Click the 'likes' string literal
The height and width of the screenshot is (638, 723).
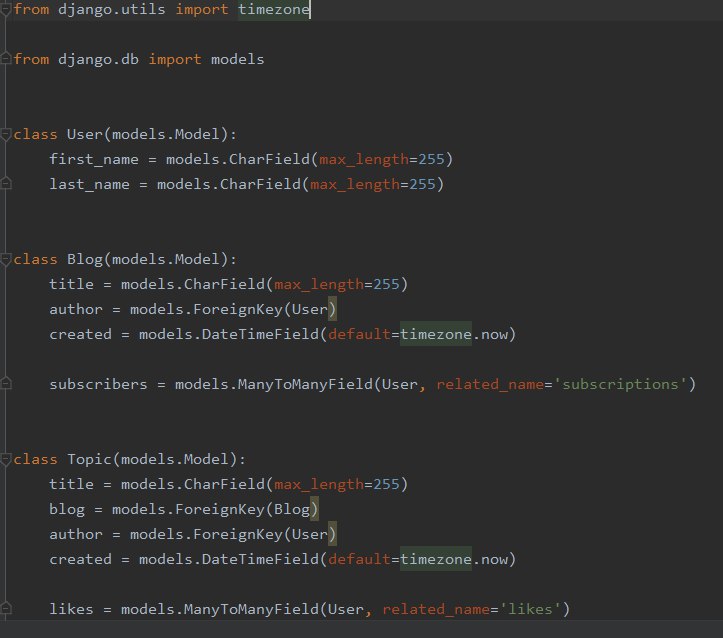point(530,609)
